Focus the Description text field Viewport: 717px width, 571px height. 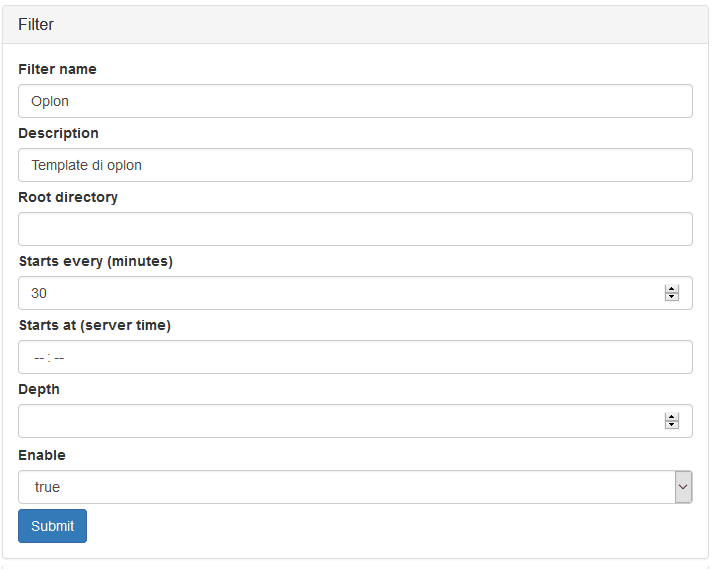355,165
